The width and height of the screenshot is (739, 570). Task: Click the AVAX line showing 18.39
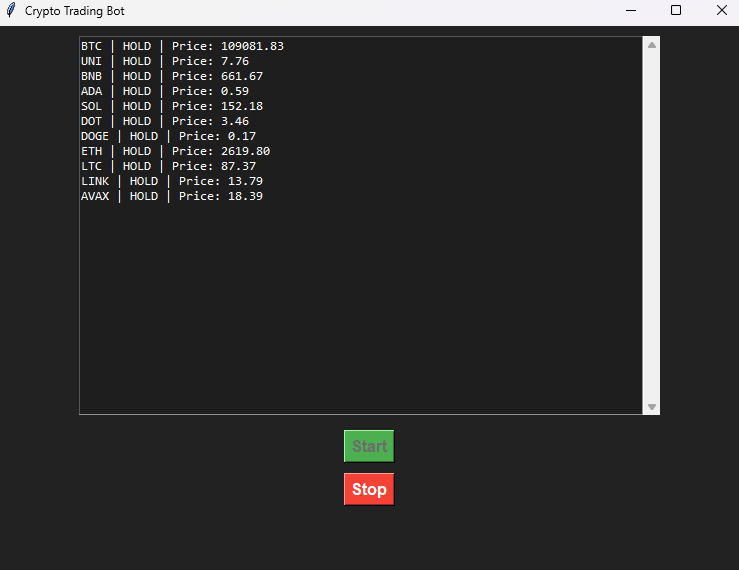coord(172,197)
